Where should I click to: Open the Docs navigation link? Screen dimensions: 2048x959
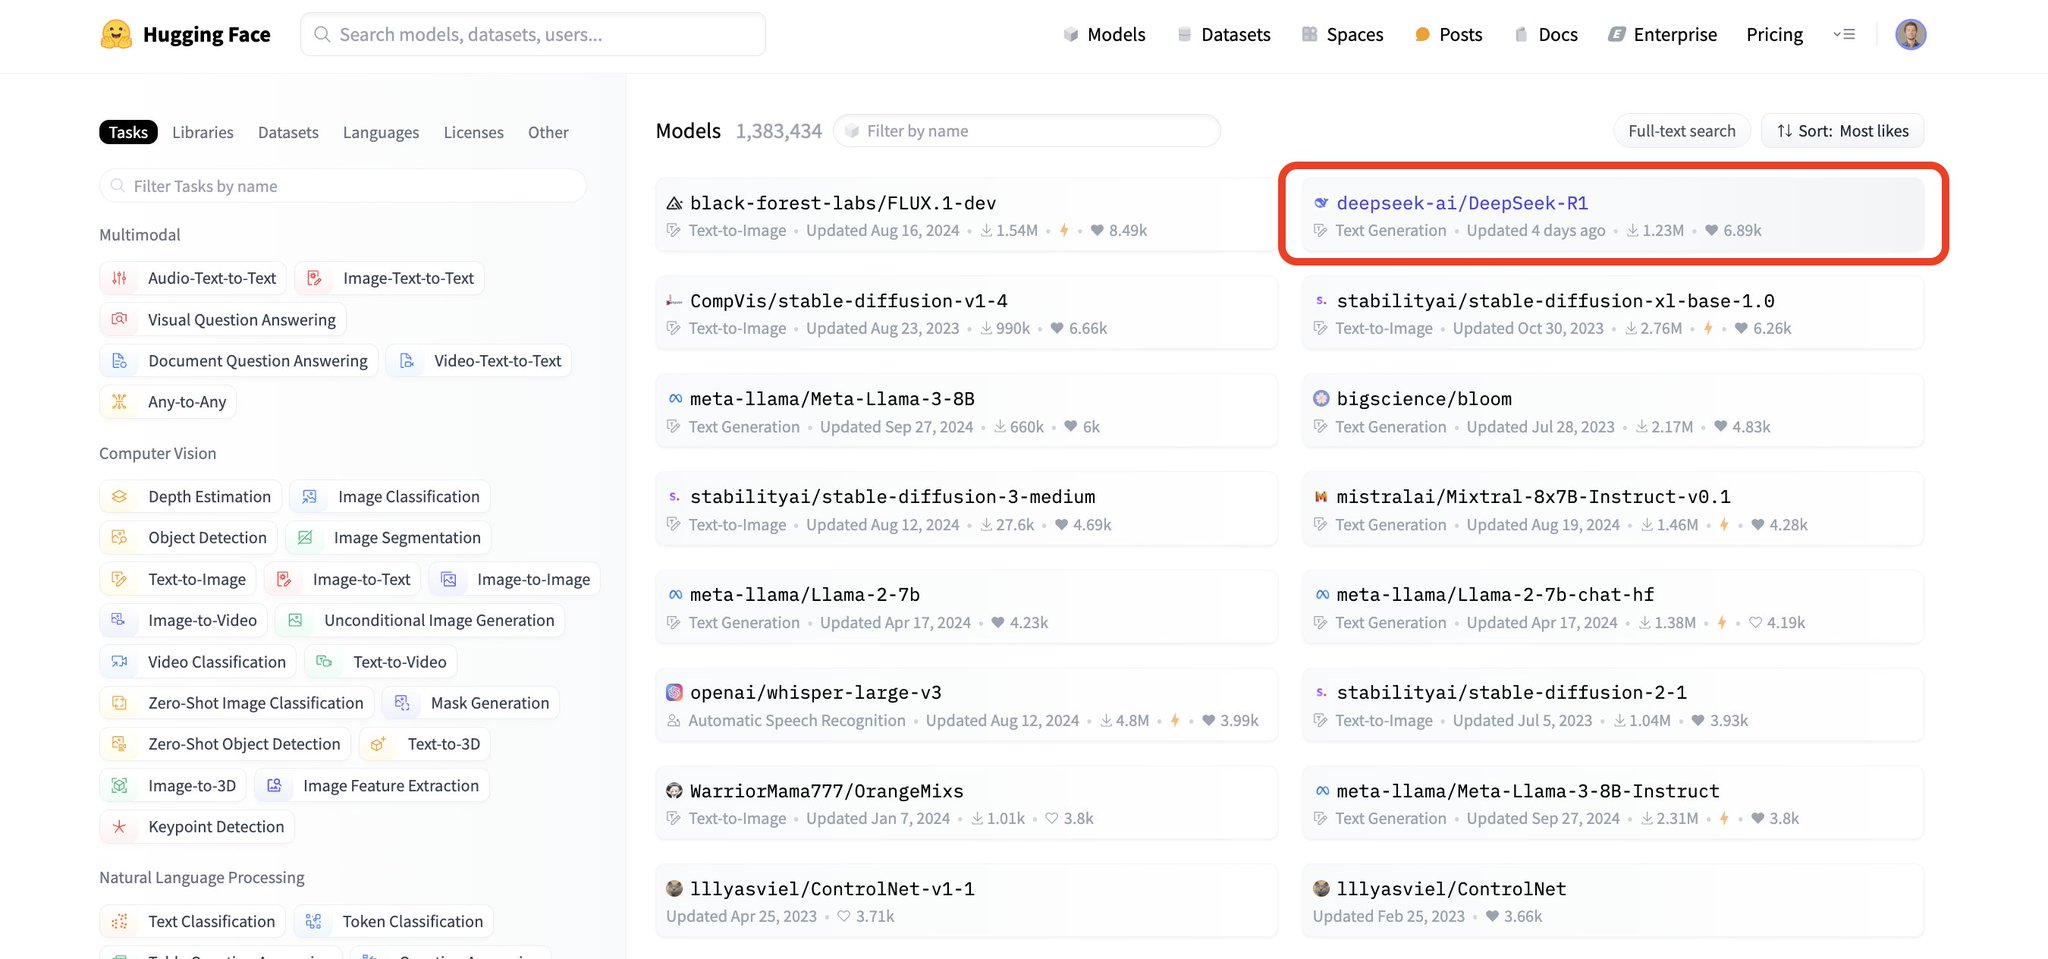click(1545, 35)
